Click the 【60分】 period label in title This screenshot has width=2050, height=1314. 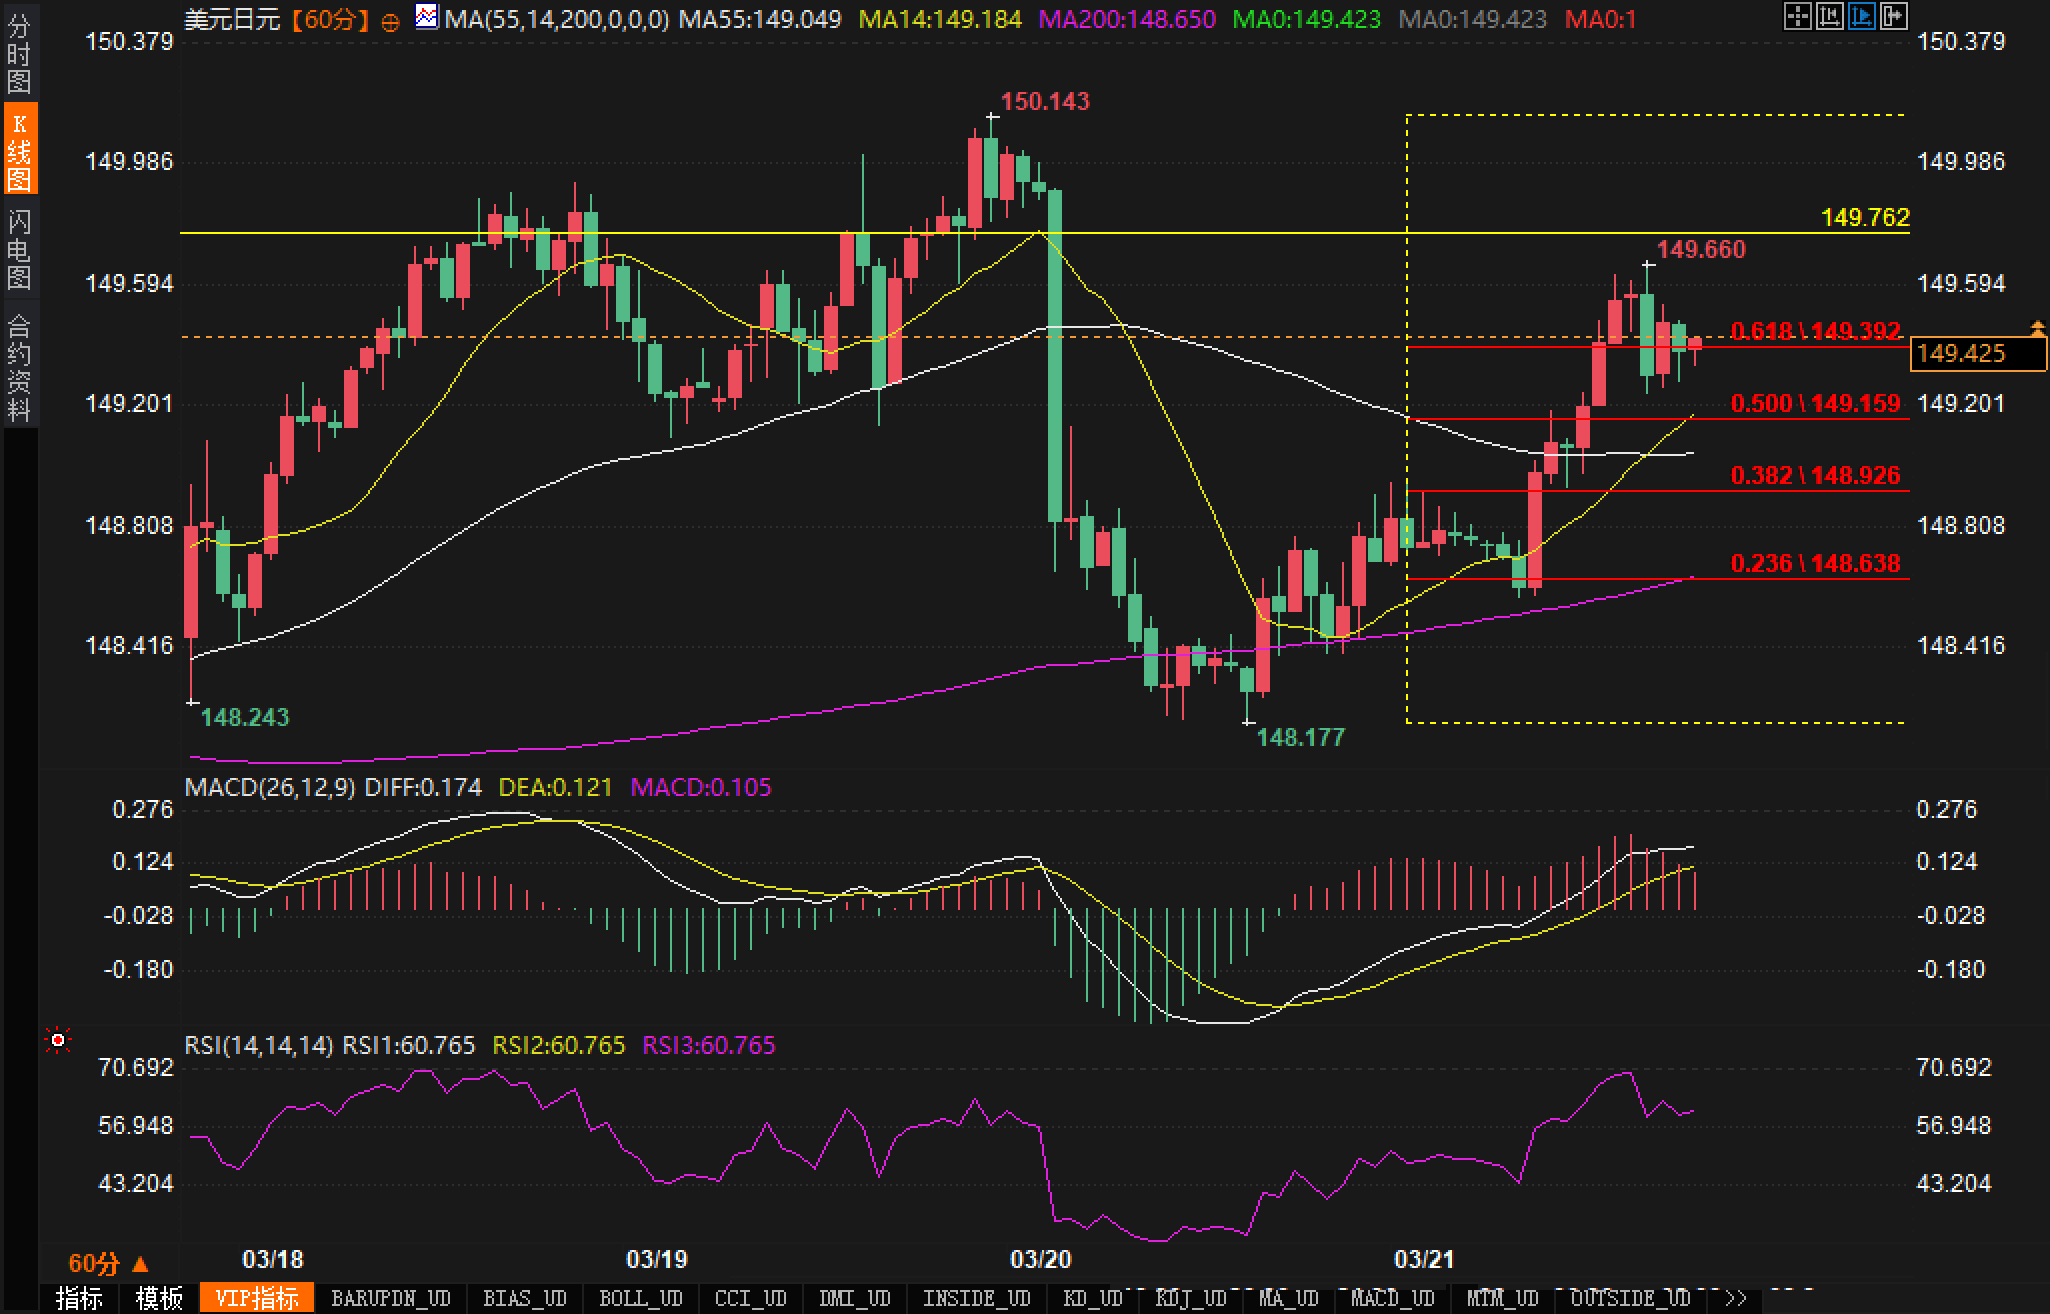(332, 19)
